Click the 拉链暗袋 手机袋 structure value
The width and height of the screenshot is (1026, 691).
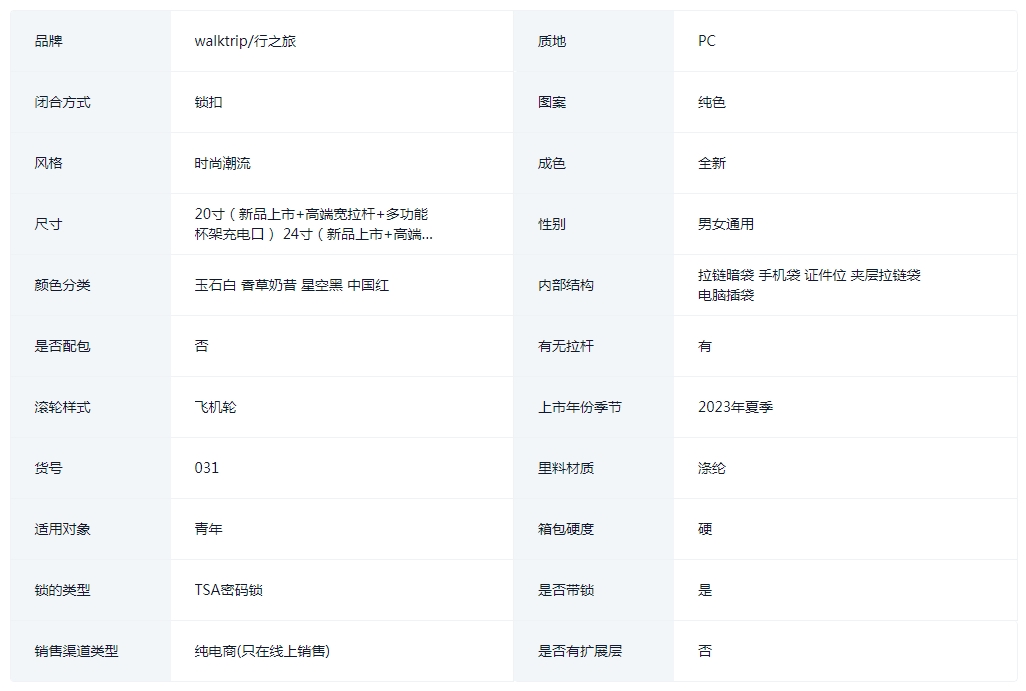pyautogui.click(x=809, y=285)
